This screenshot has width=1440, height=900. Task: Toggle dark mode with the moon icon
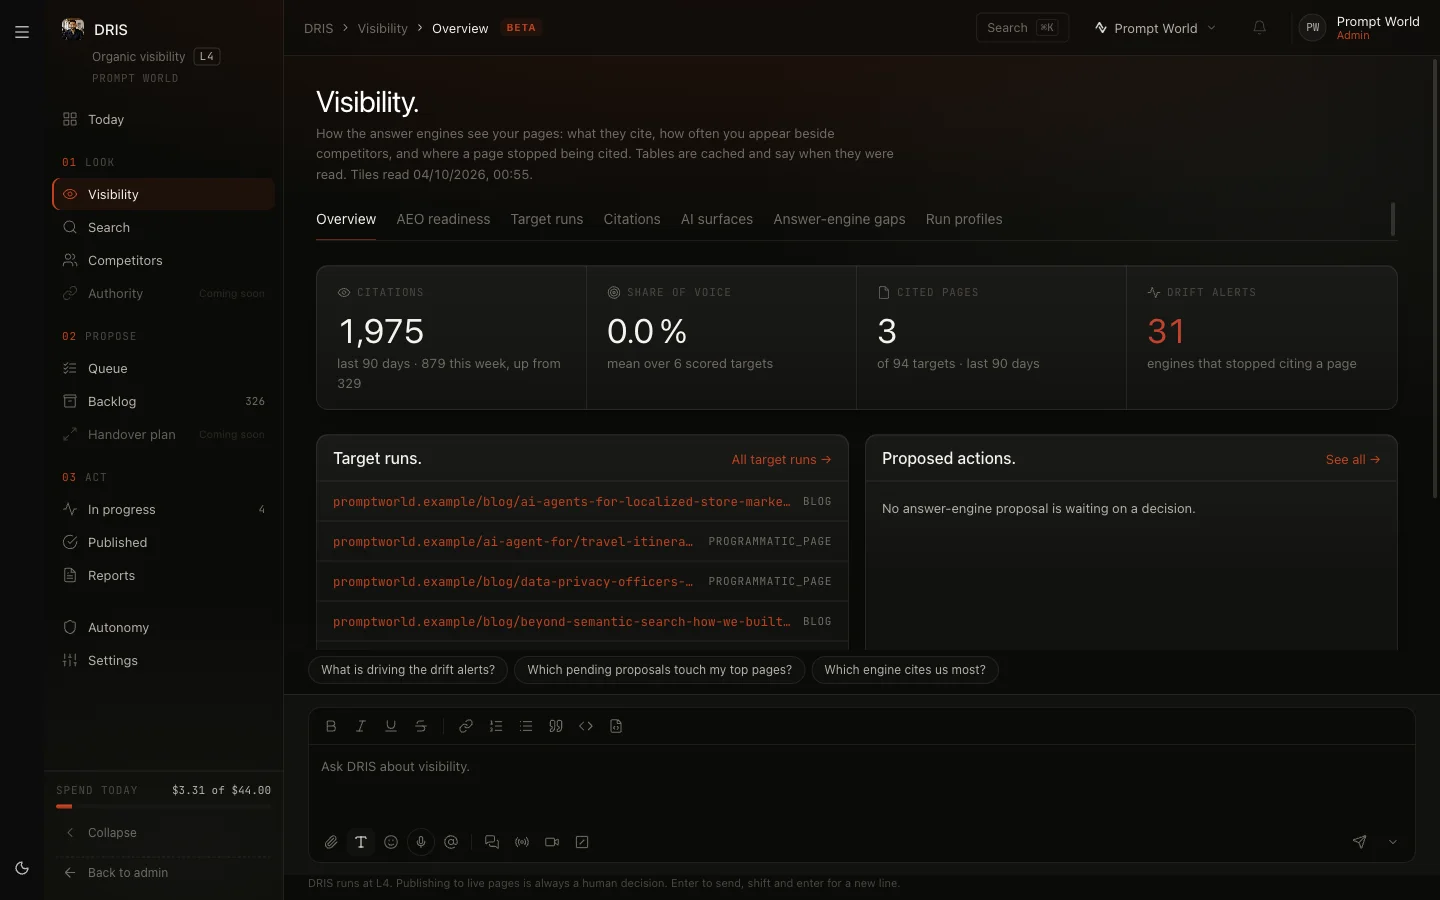tap(22, 868)
